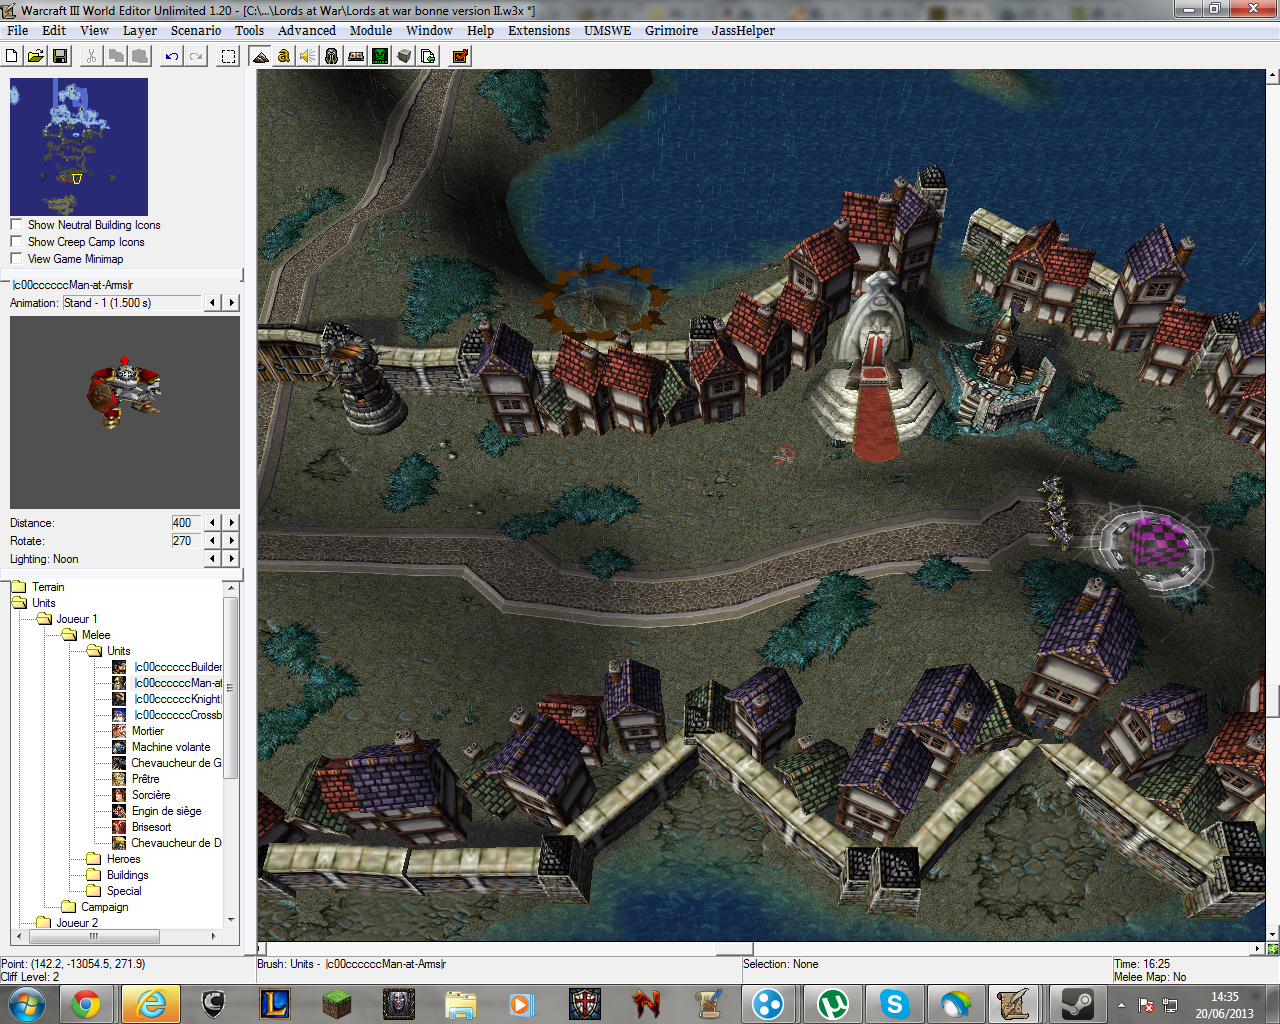1280x1024 pixels.
Task: Decrease Distance with left arrow
Action: pyautogui.click(x=212, y=522)
